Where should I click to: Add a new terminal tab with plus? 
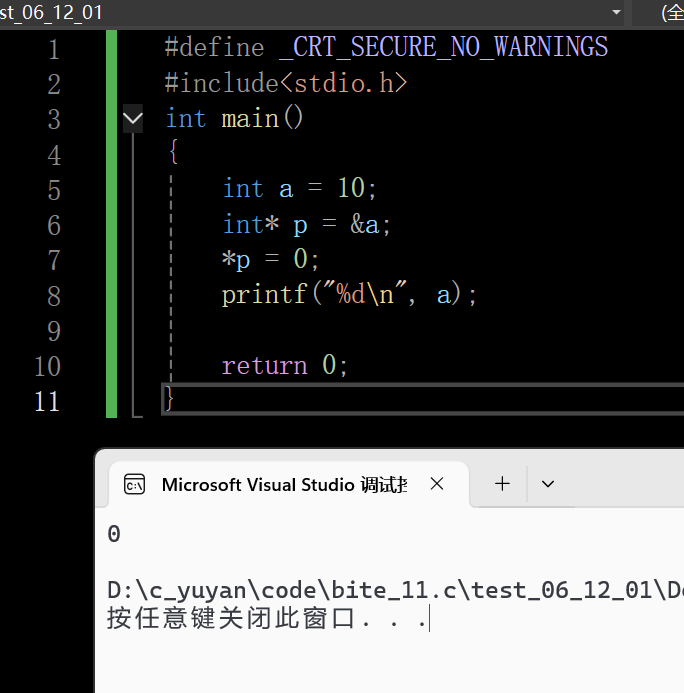tap(502, 484)
